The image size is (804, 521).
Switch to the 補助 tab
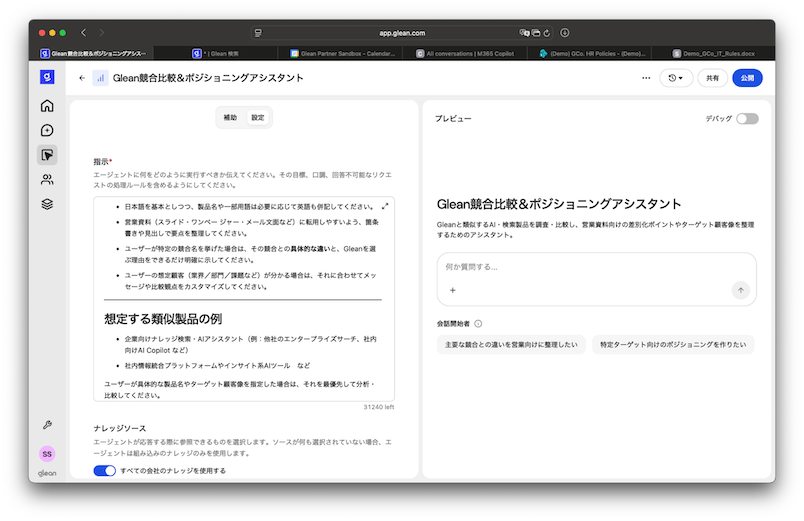click(230, 117)
